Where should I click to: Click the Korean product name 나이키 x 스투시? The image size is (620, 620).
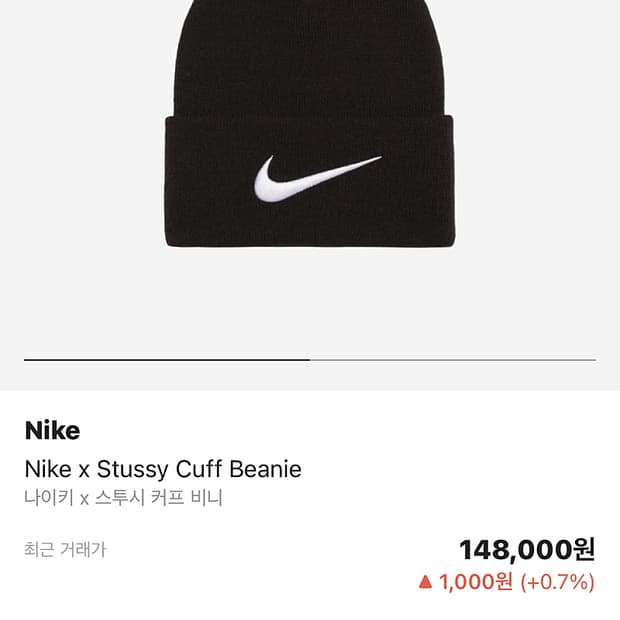(x=88, y=497)
